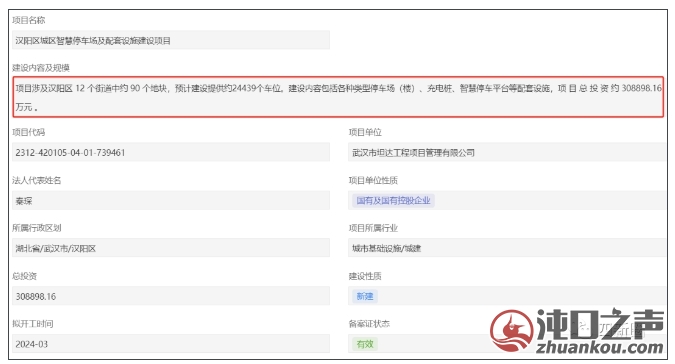
Task: Click the 所属行政区划 label
Action: pyautogui.click(x=37, y=228)
